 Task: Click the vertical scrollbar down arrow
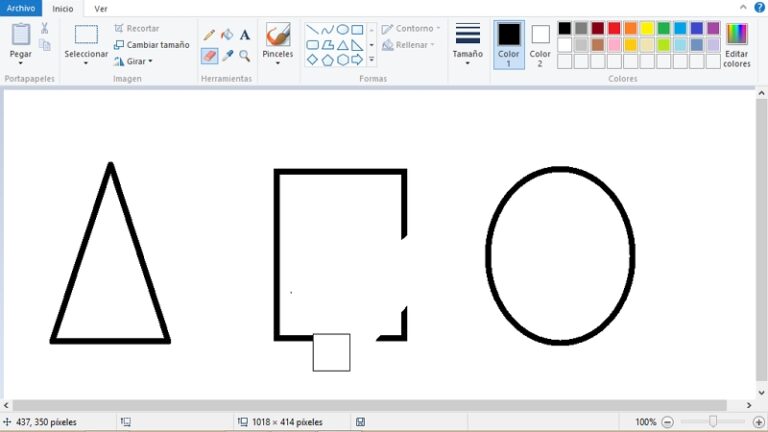point(761,392)
